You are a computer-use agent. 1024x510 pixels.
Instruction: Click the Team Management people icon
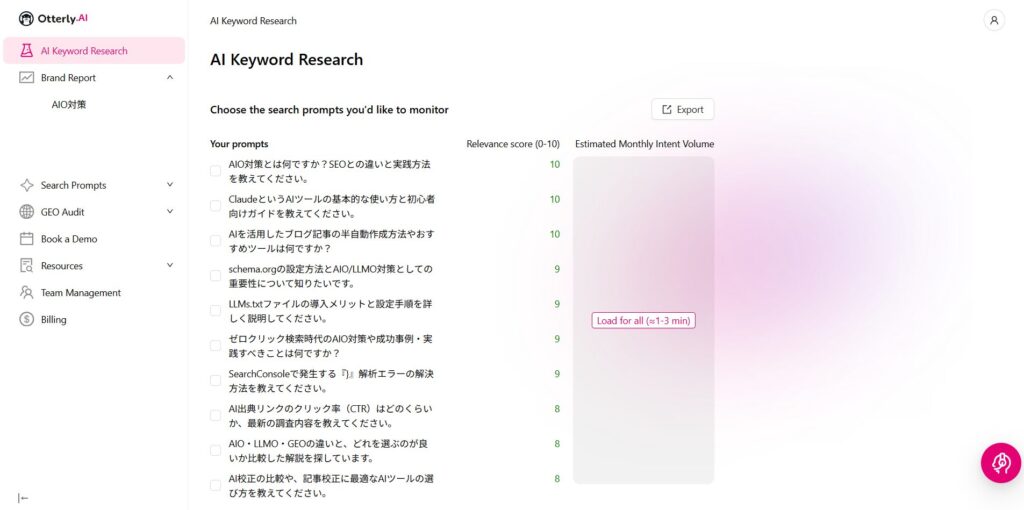pyautogui.click(x=26, y=293)
